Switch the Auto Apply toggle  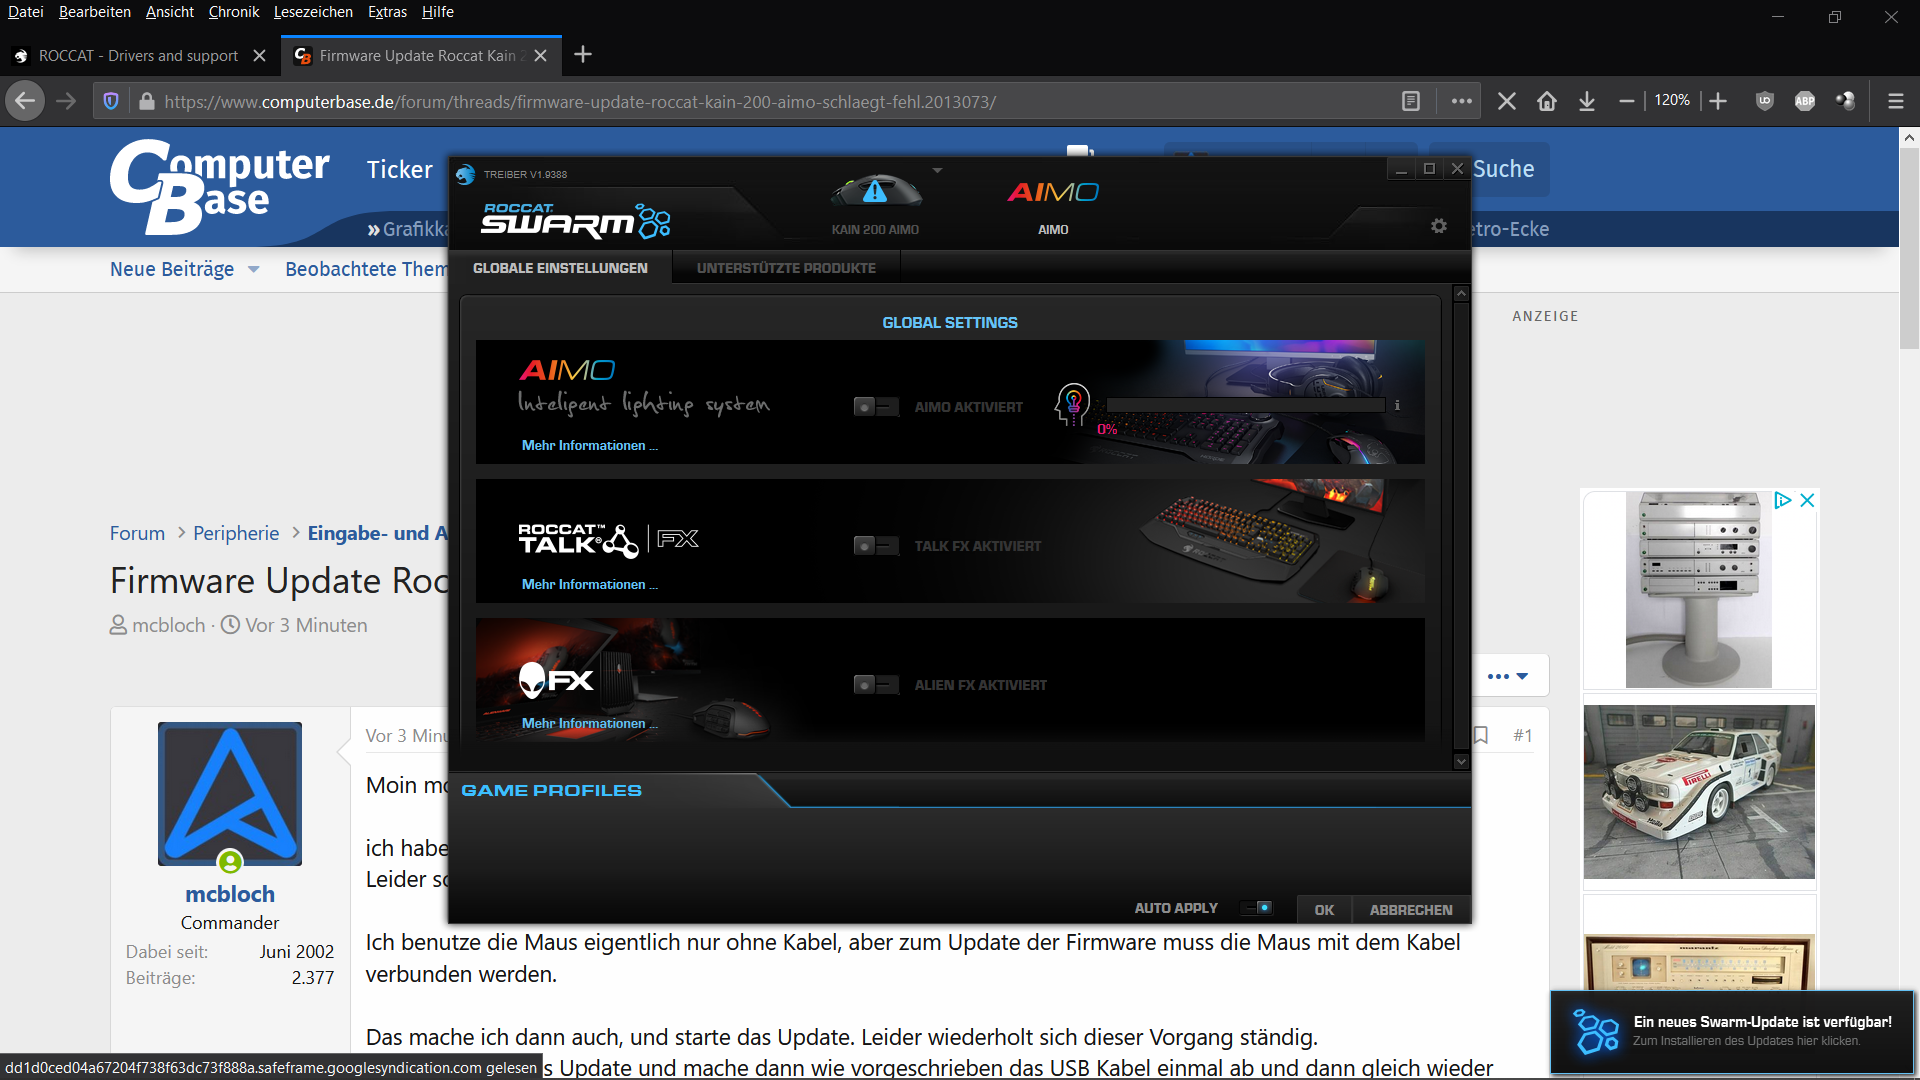(1256, 908)
